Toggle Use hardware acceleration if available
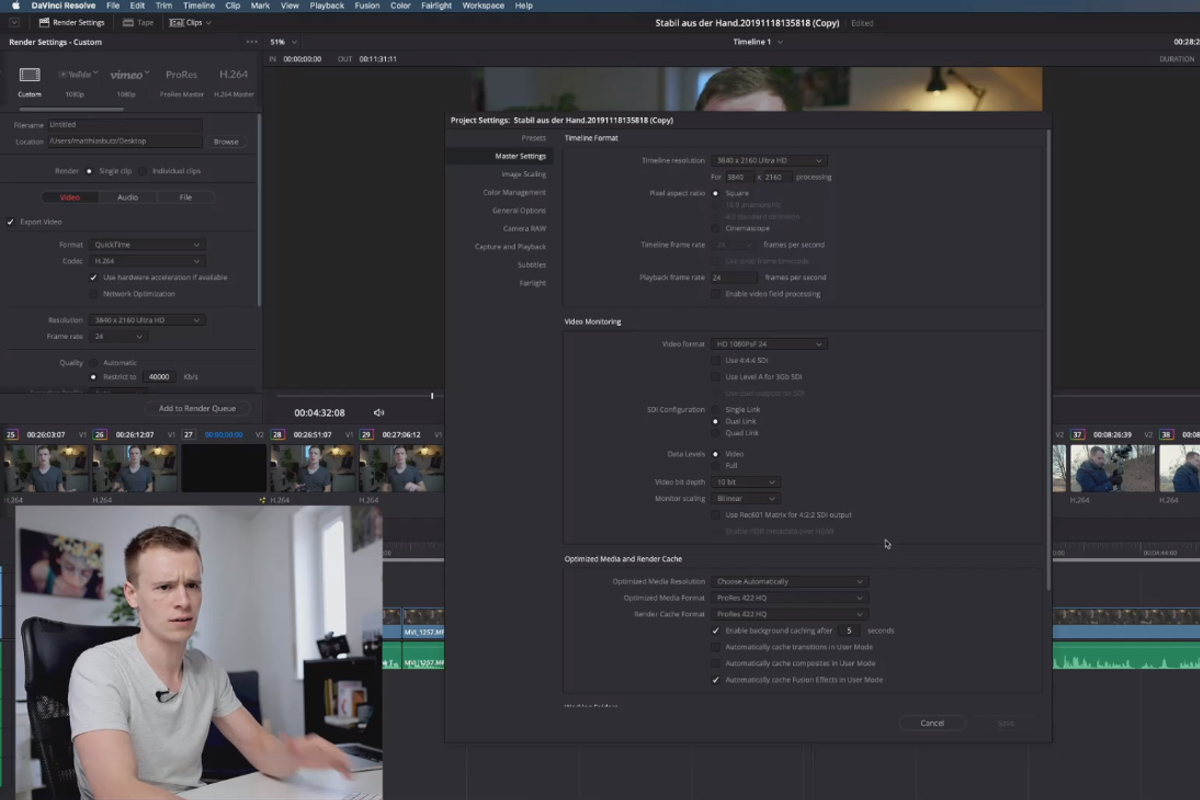1200x800 pixels. tap(93, 277)
